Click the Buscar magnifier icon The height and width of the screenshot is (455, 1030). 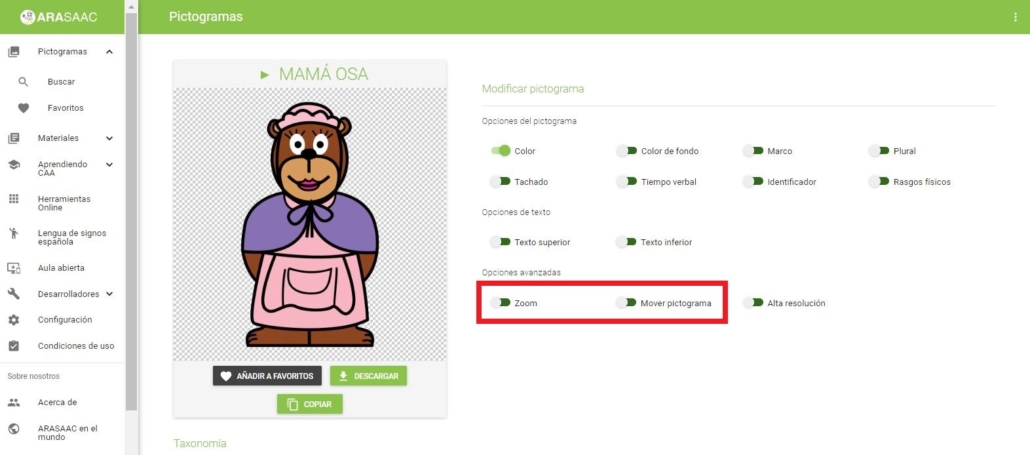point(24,82)
